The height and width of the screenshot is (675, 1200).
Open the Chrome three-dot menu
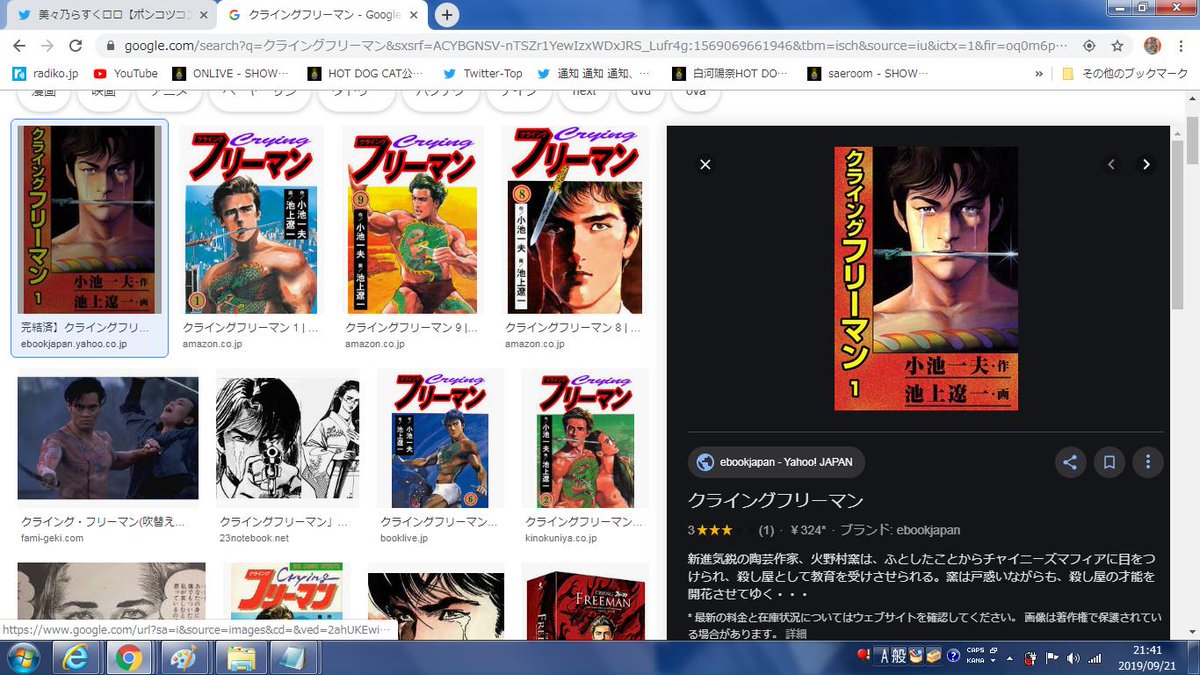pyautogui.click(x=1182, y=46)
